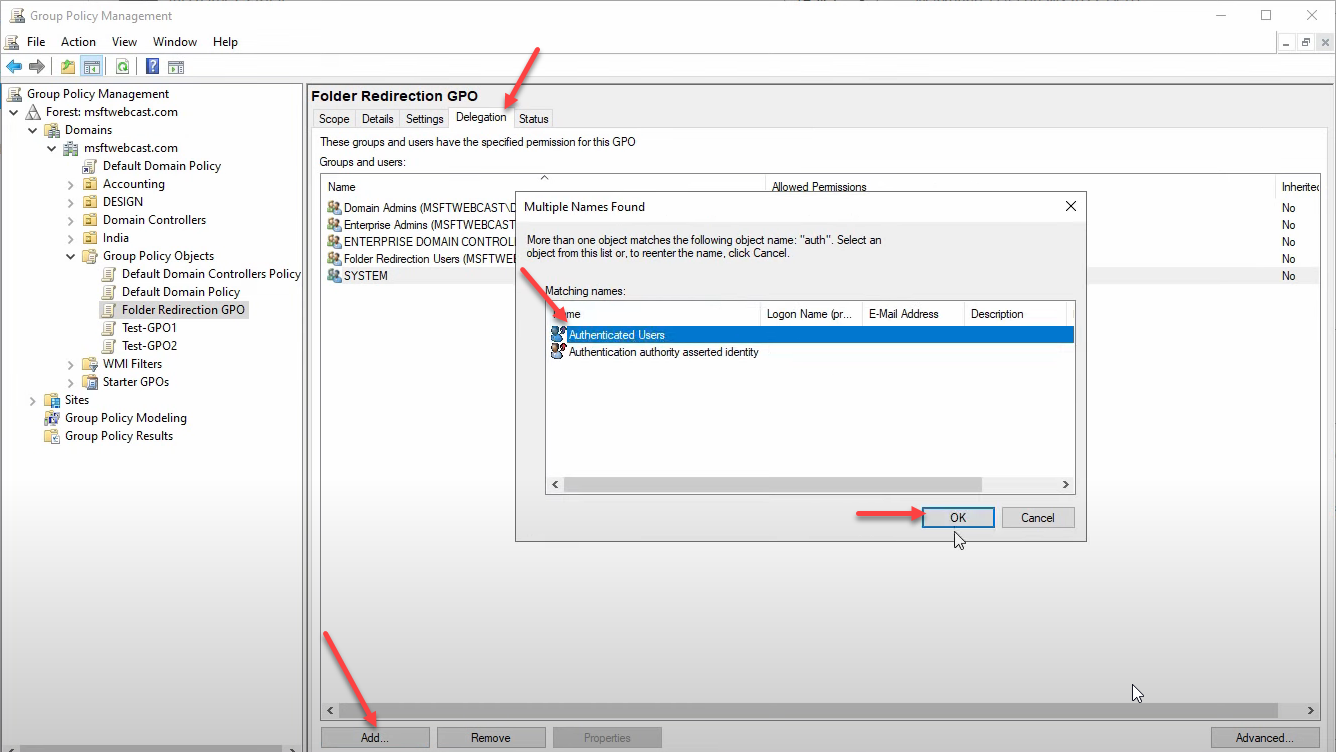Expand the Sites node arrow
The image size is (1336, 752).
(x=33, y=400)
